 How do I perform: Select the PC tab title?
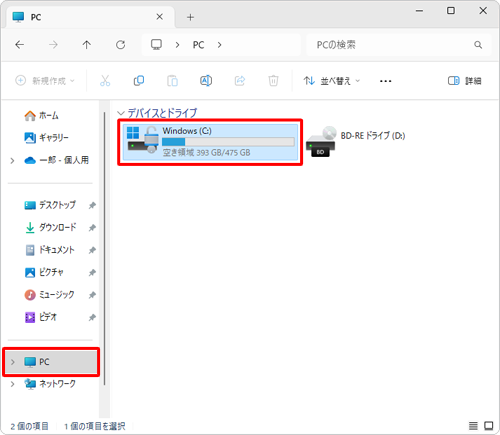[36, 17]
